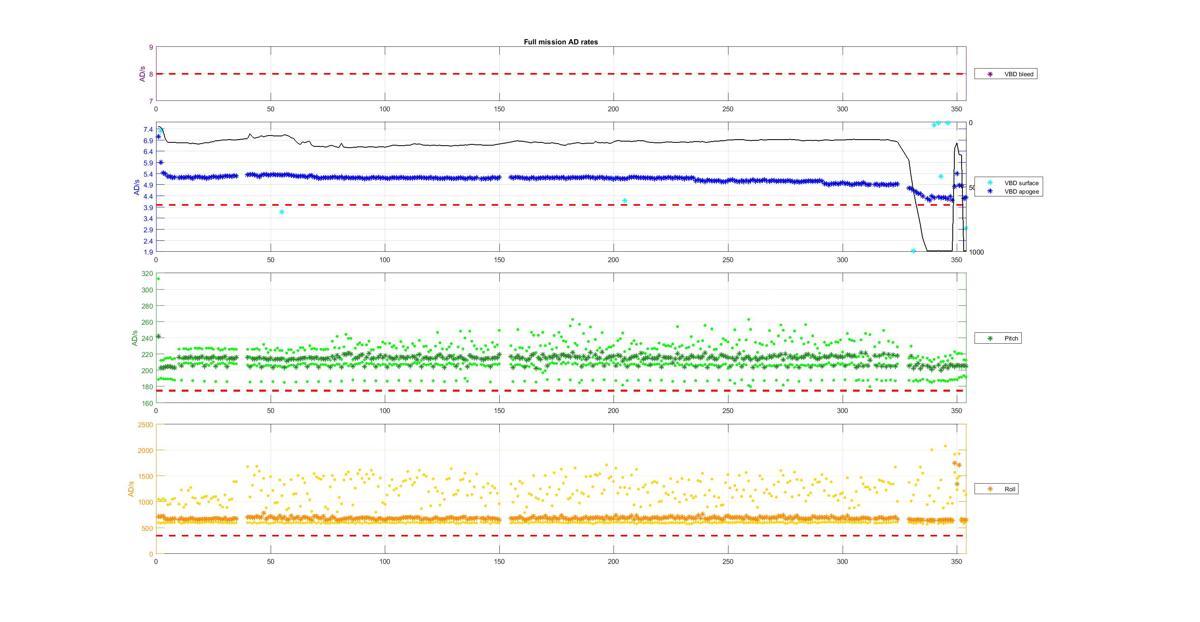Click the x-axis tick 150 under top plot
Screen dimensions: 1200x622
pyautogui.click(x=499, y=108)
